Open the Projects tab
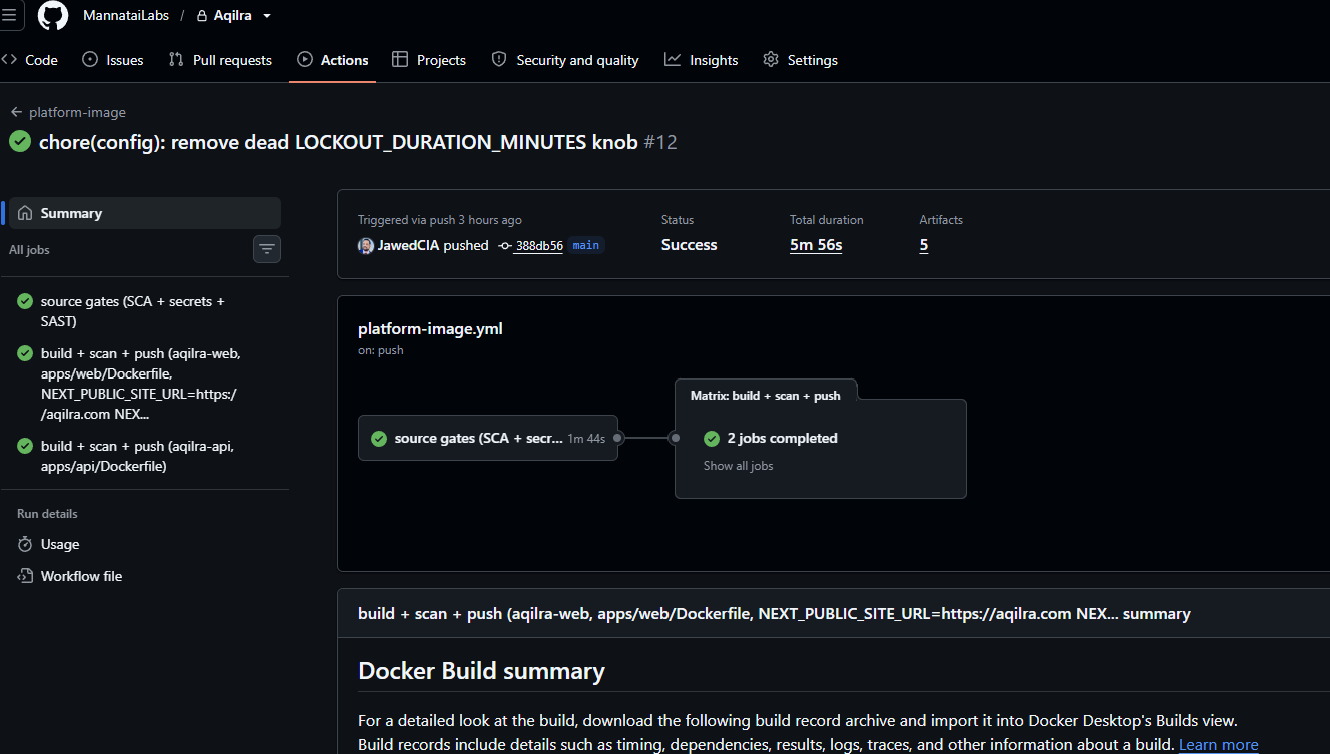Screen dimensions: 1330x754 coord(429,60)
